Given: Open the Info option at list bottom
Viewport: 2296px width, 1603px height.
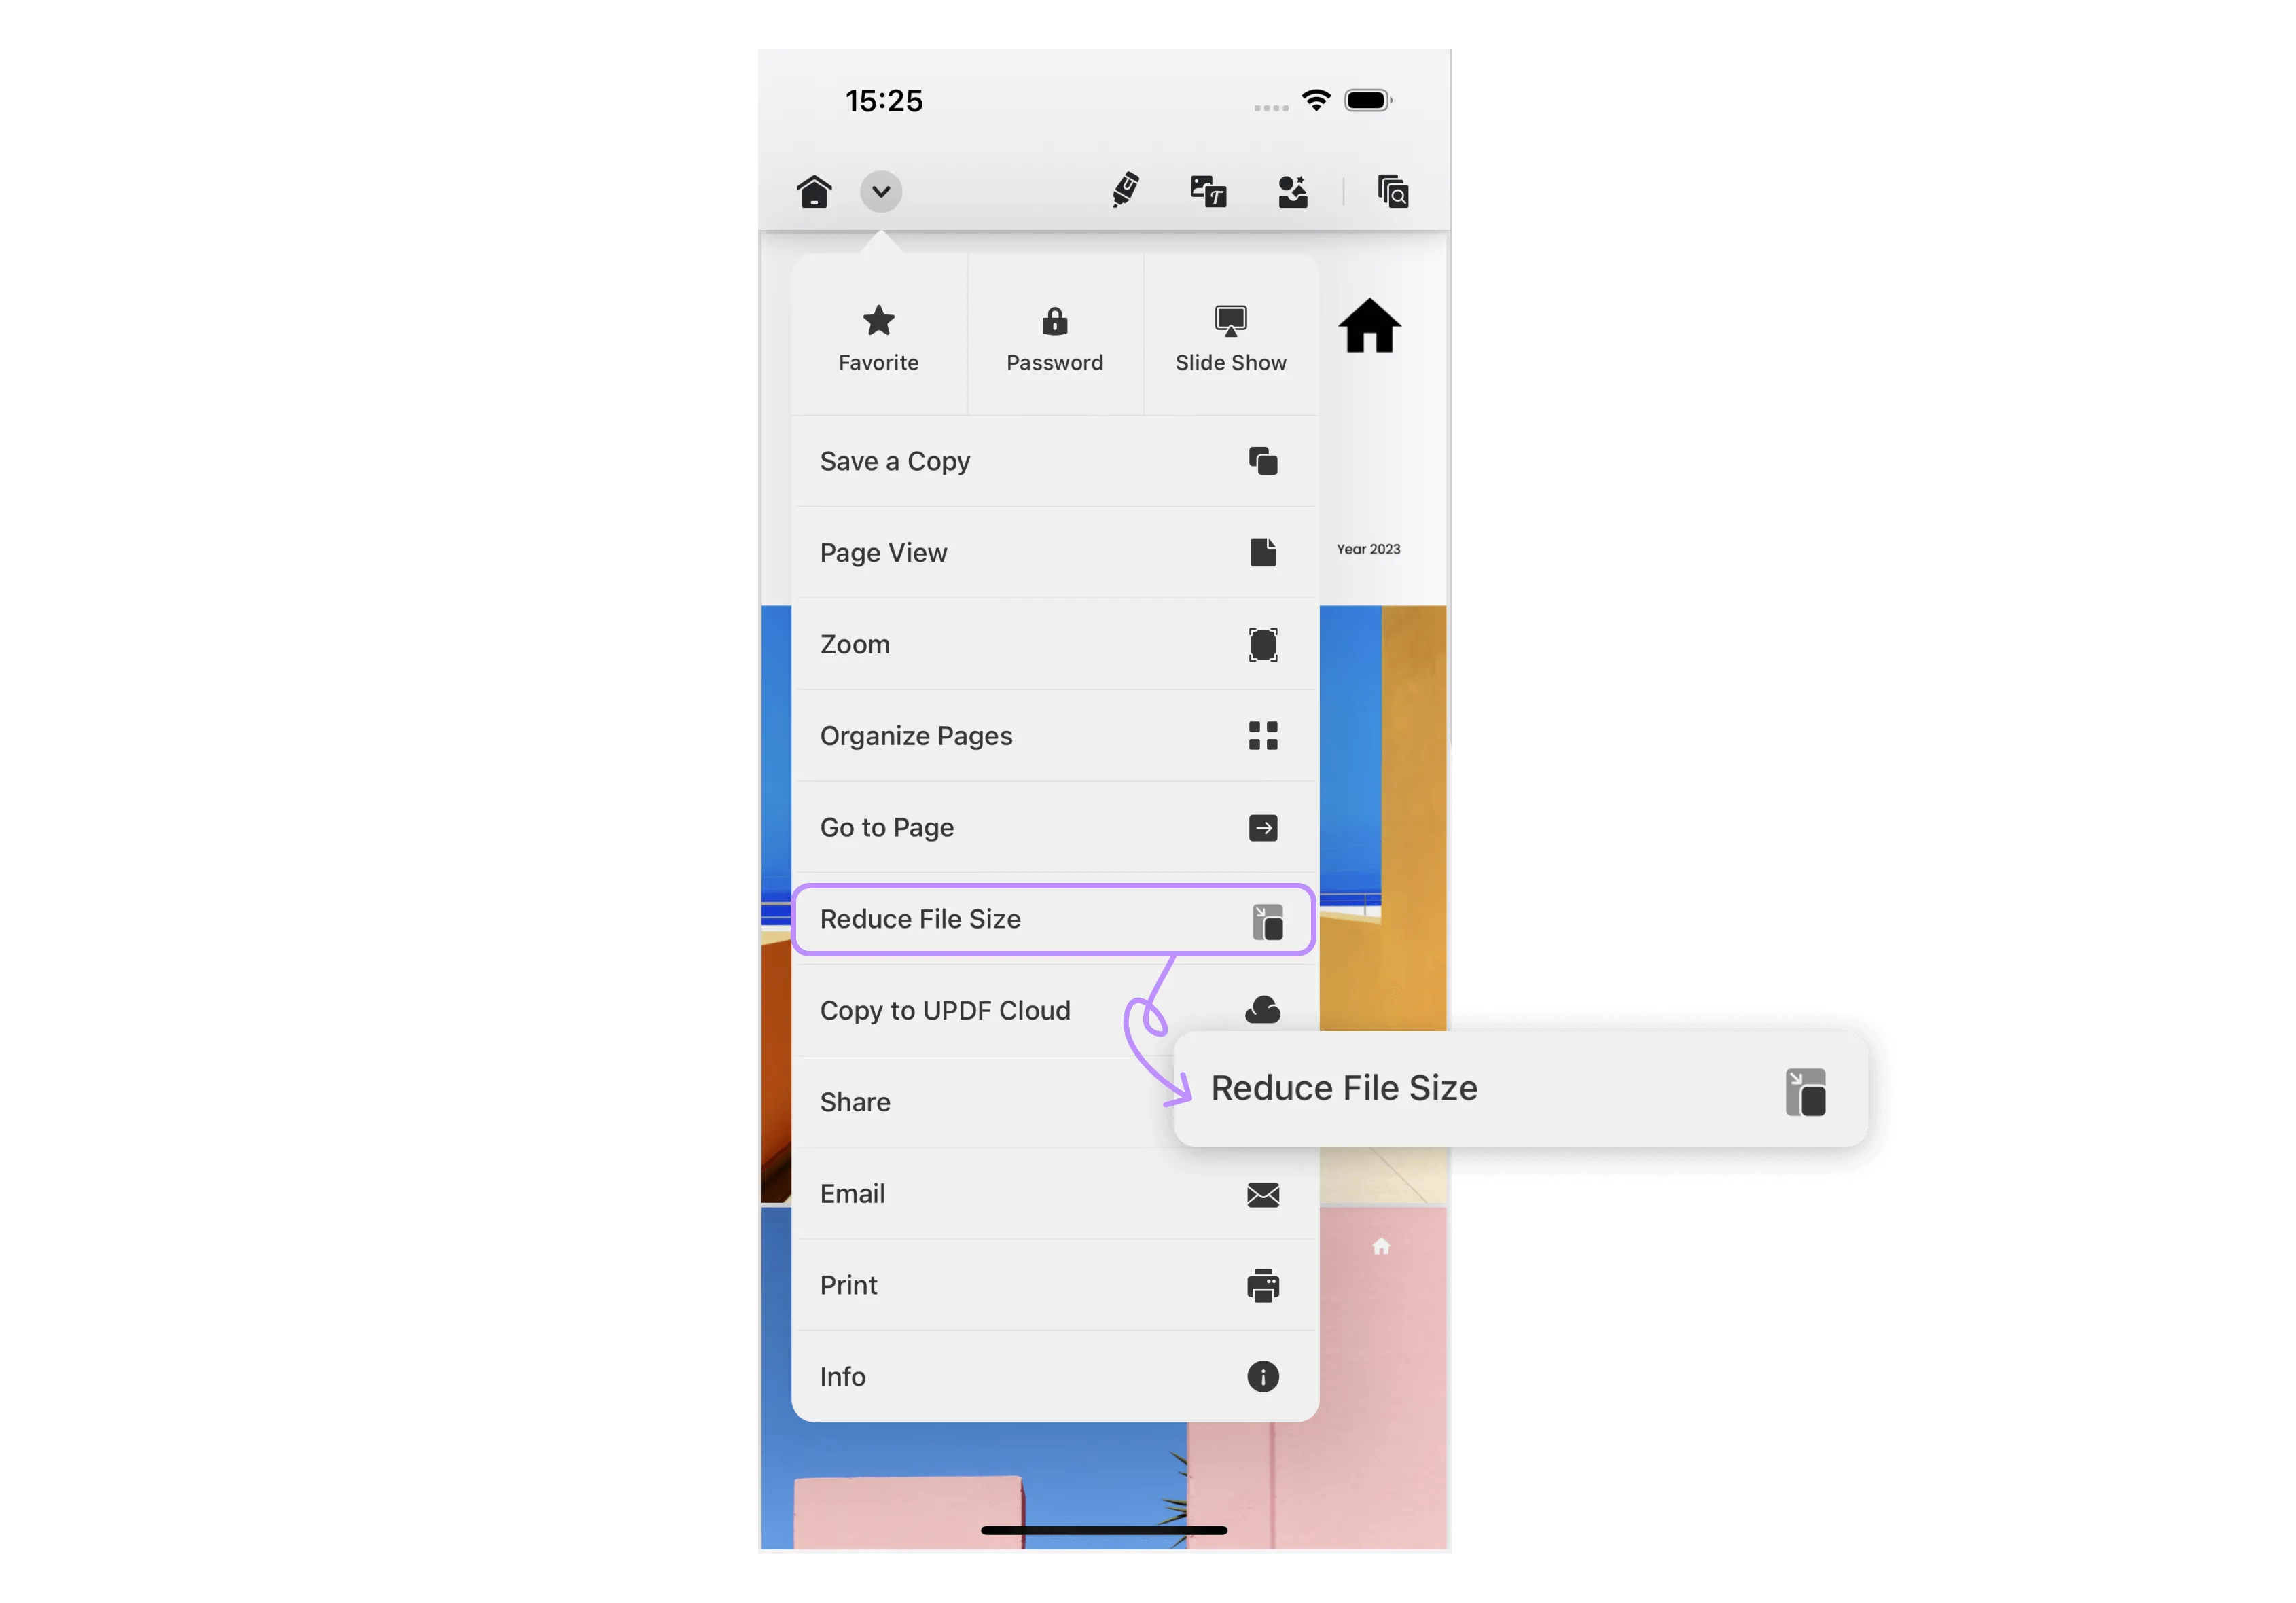Looking at the screenshot, I should pyautogui.click(x=1049, y=1376).
